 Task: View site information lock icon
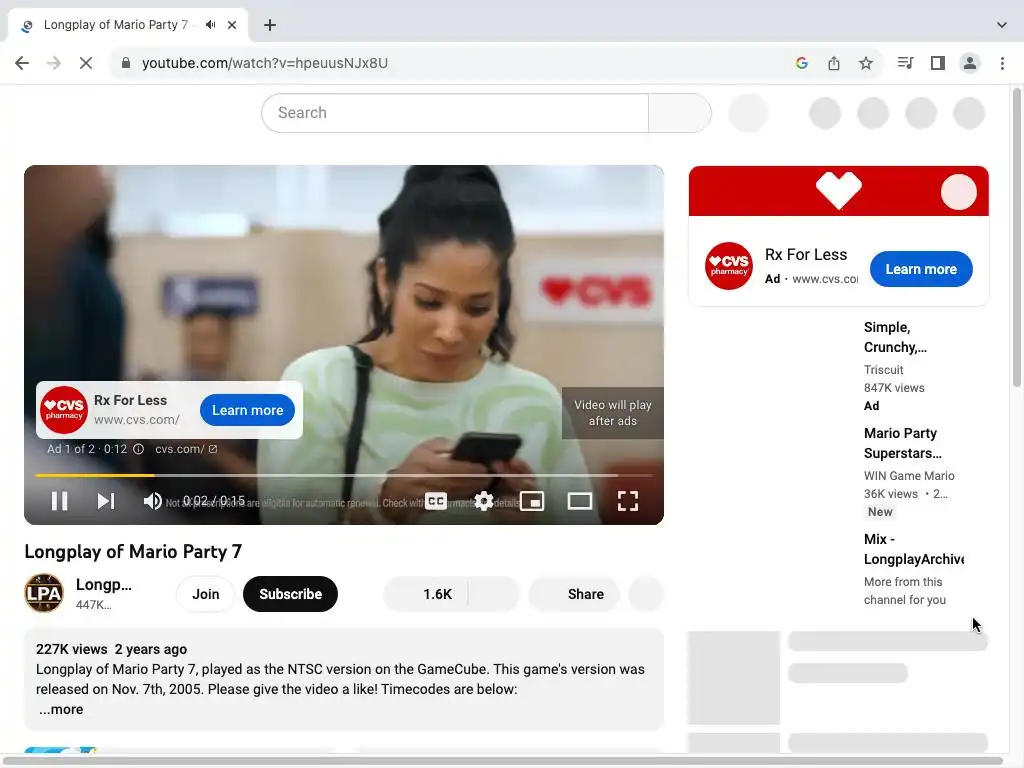tap(126, 63)
